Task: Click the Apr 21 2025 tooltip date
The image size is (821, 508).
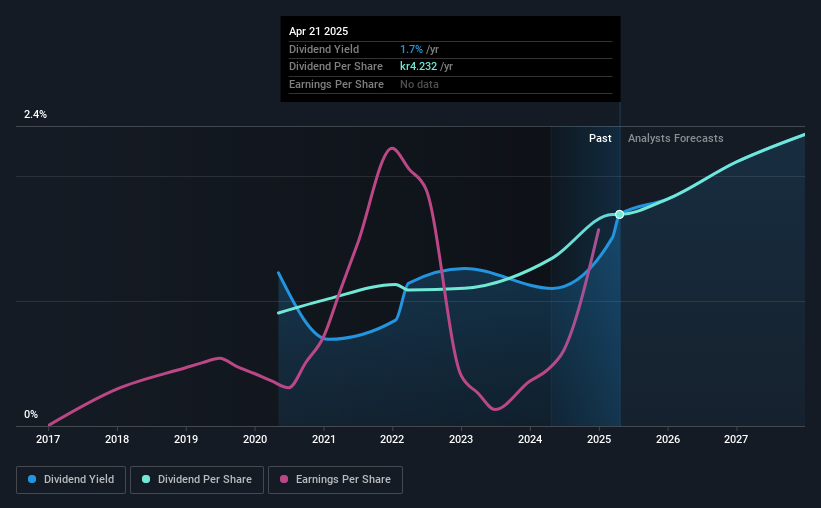Action: click(318, 31)
